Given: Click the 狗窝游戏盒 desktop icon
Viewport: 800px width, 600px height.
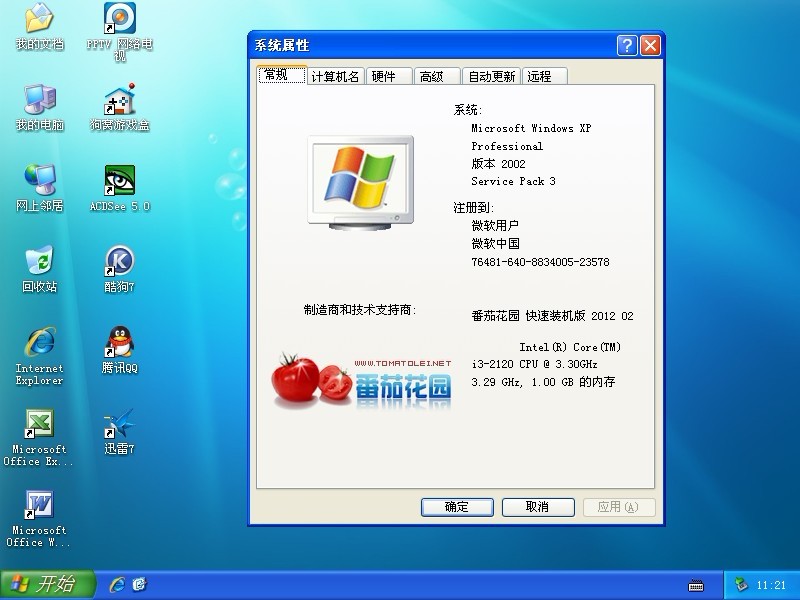Looking at the screenshot, I should (x=120, y=101).
